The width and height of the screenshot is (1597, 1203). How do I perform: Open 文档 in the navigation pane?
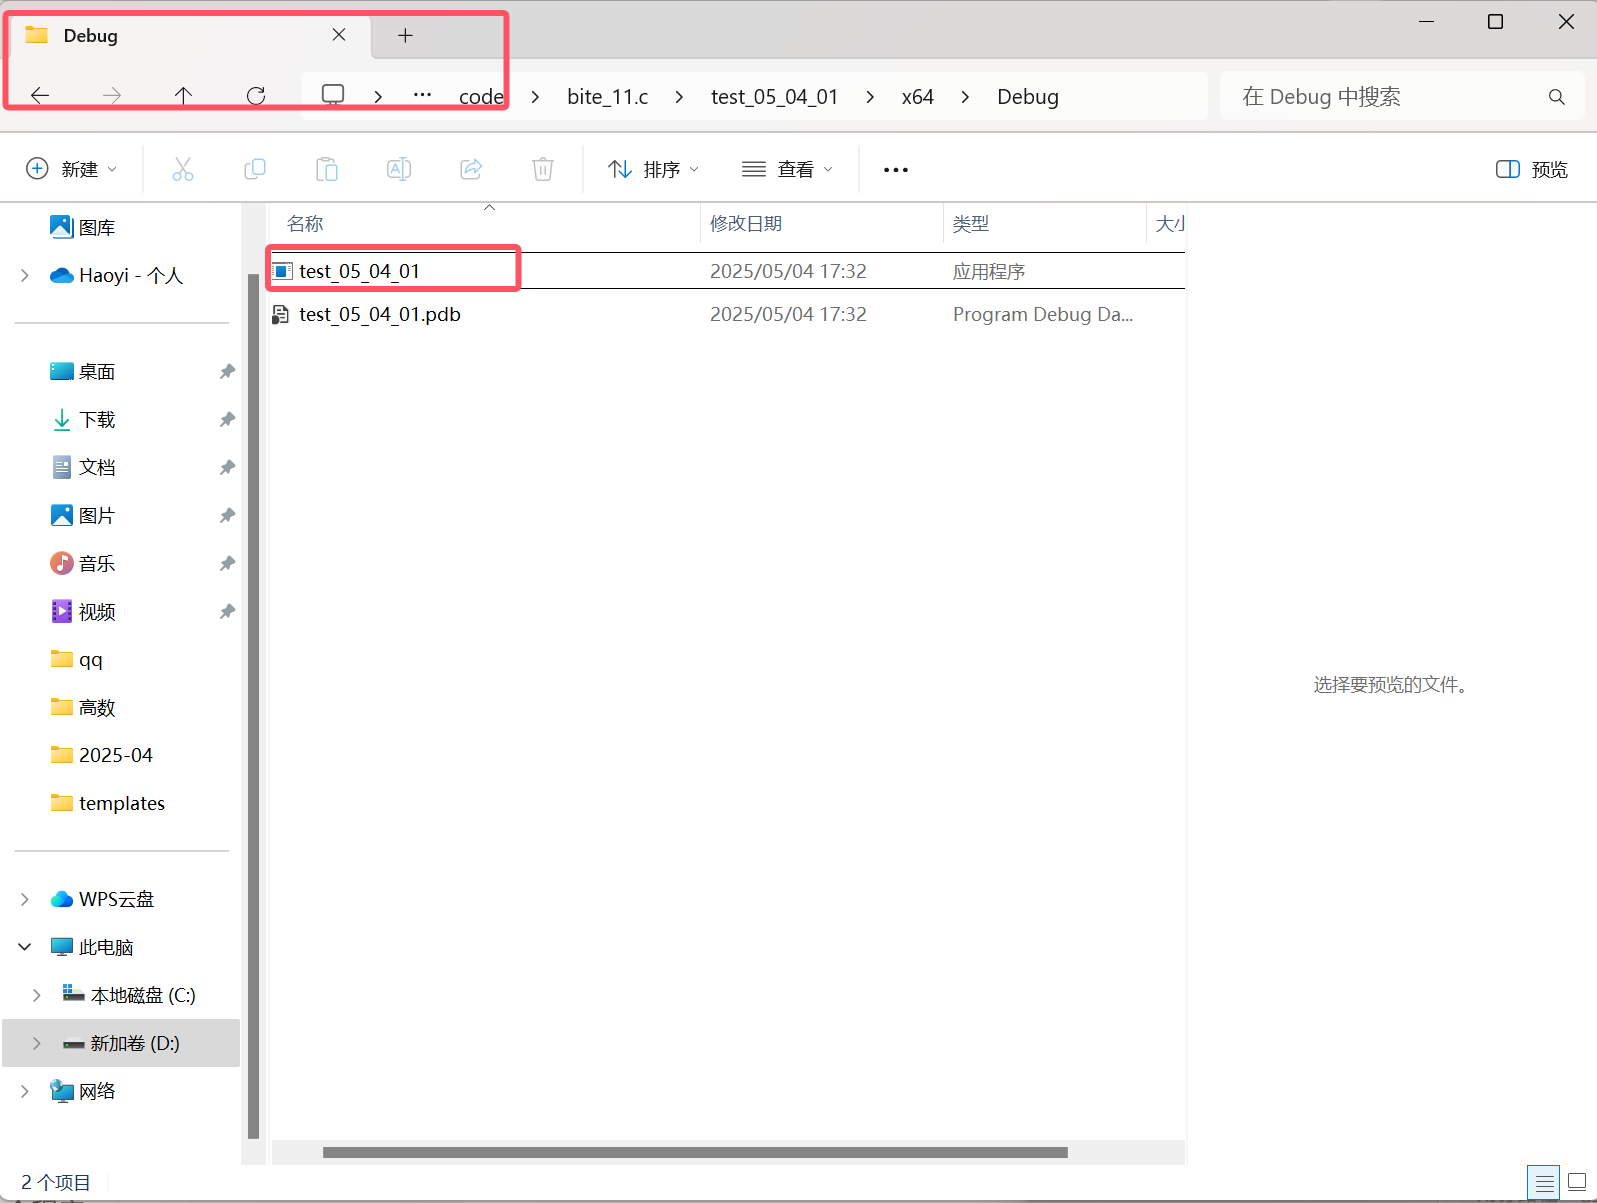pos(97,468)
